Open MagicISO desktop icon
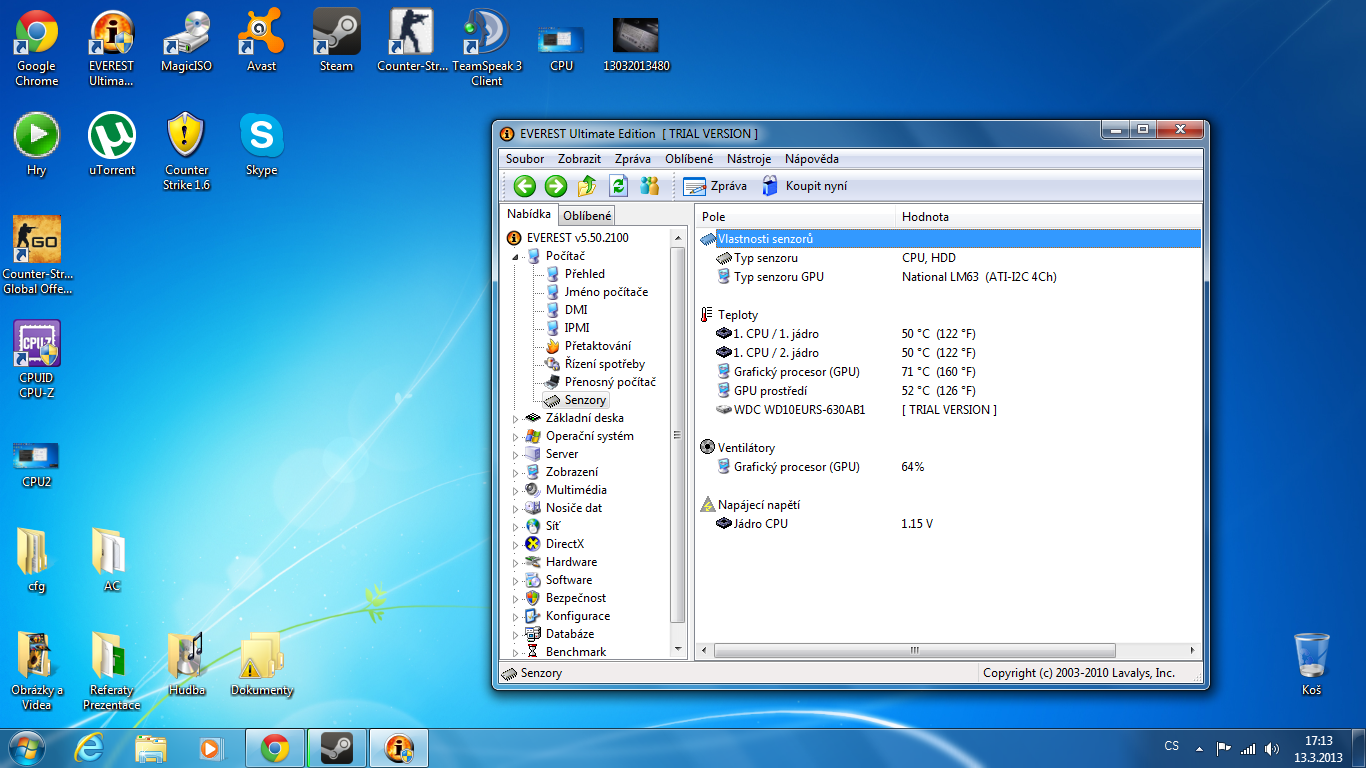The width and height of the screenshot is (1366, 768). click(x=186, y=42)
